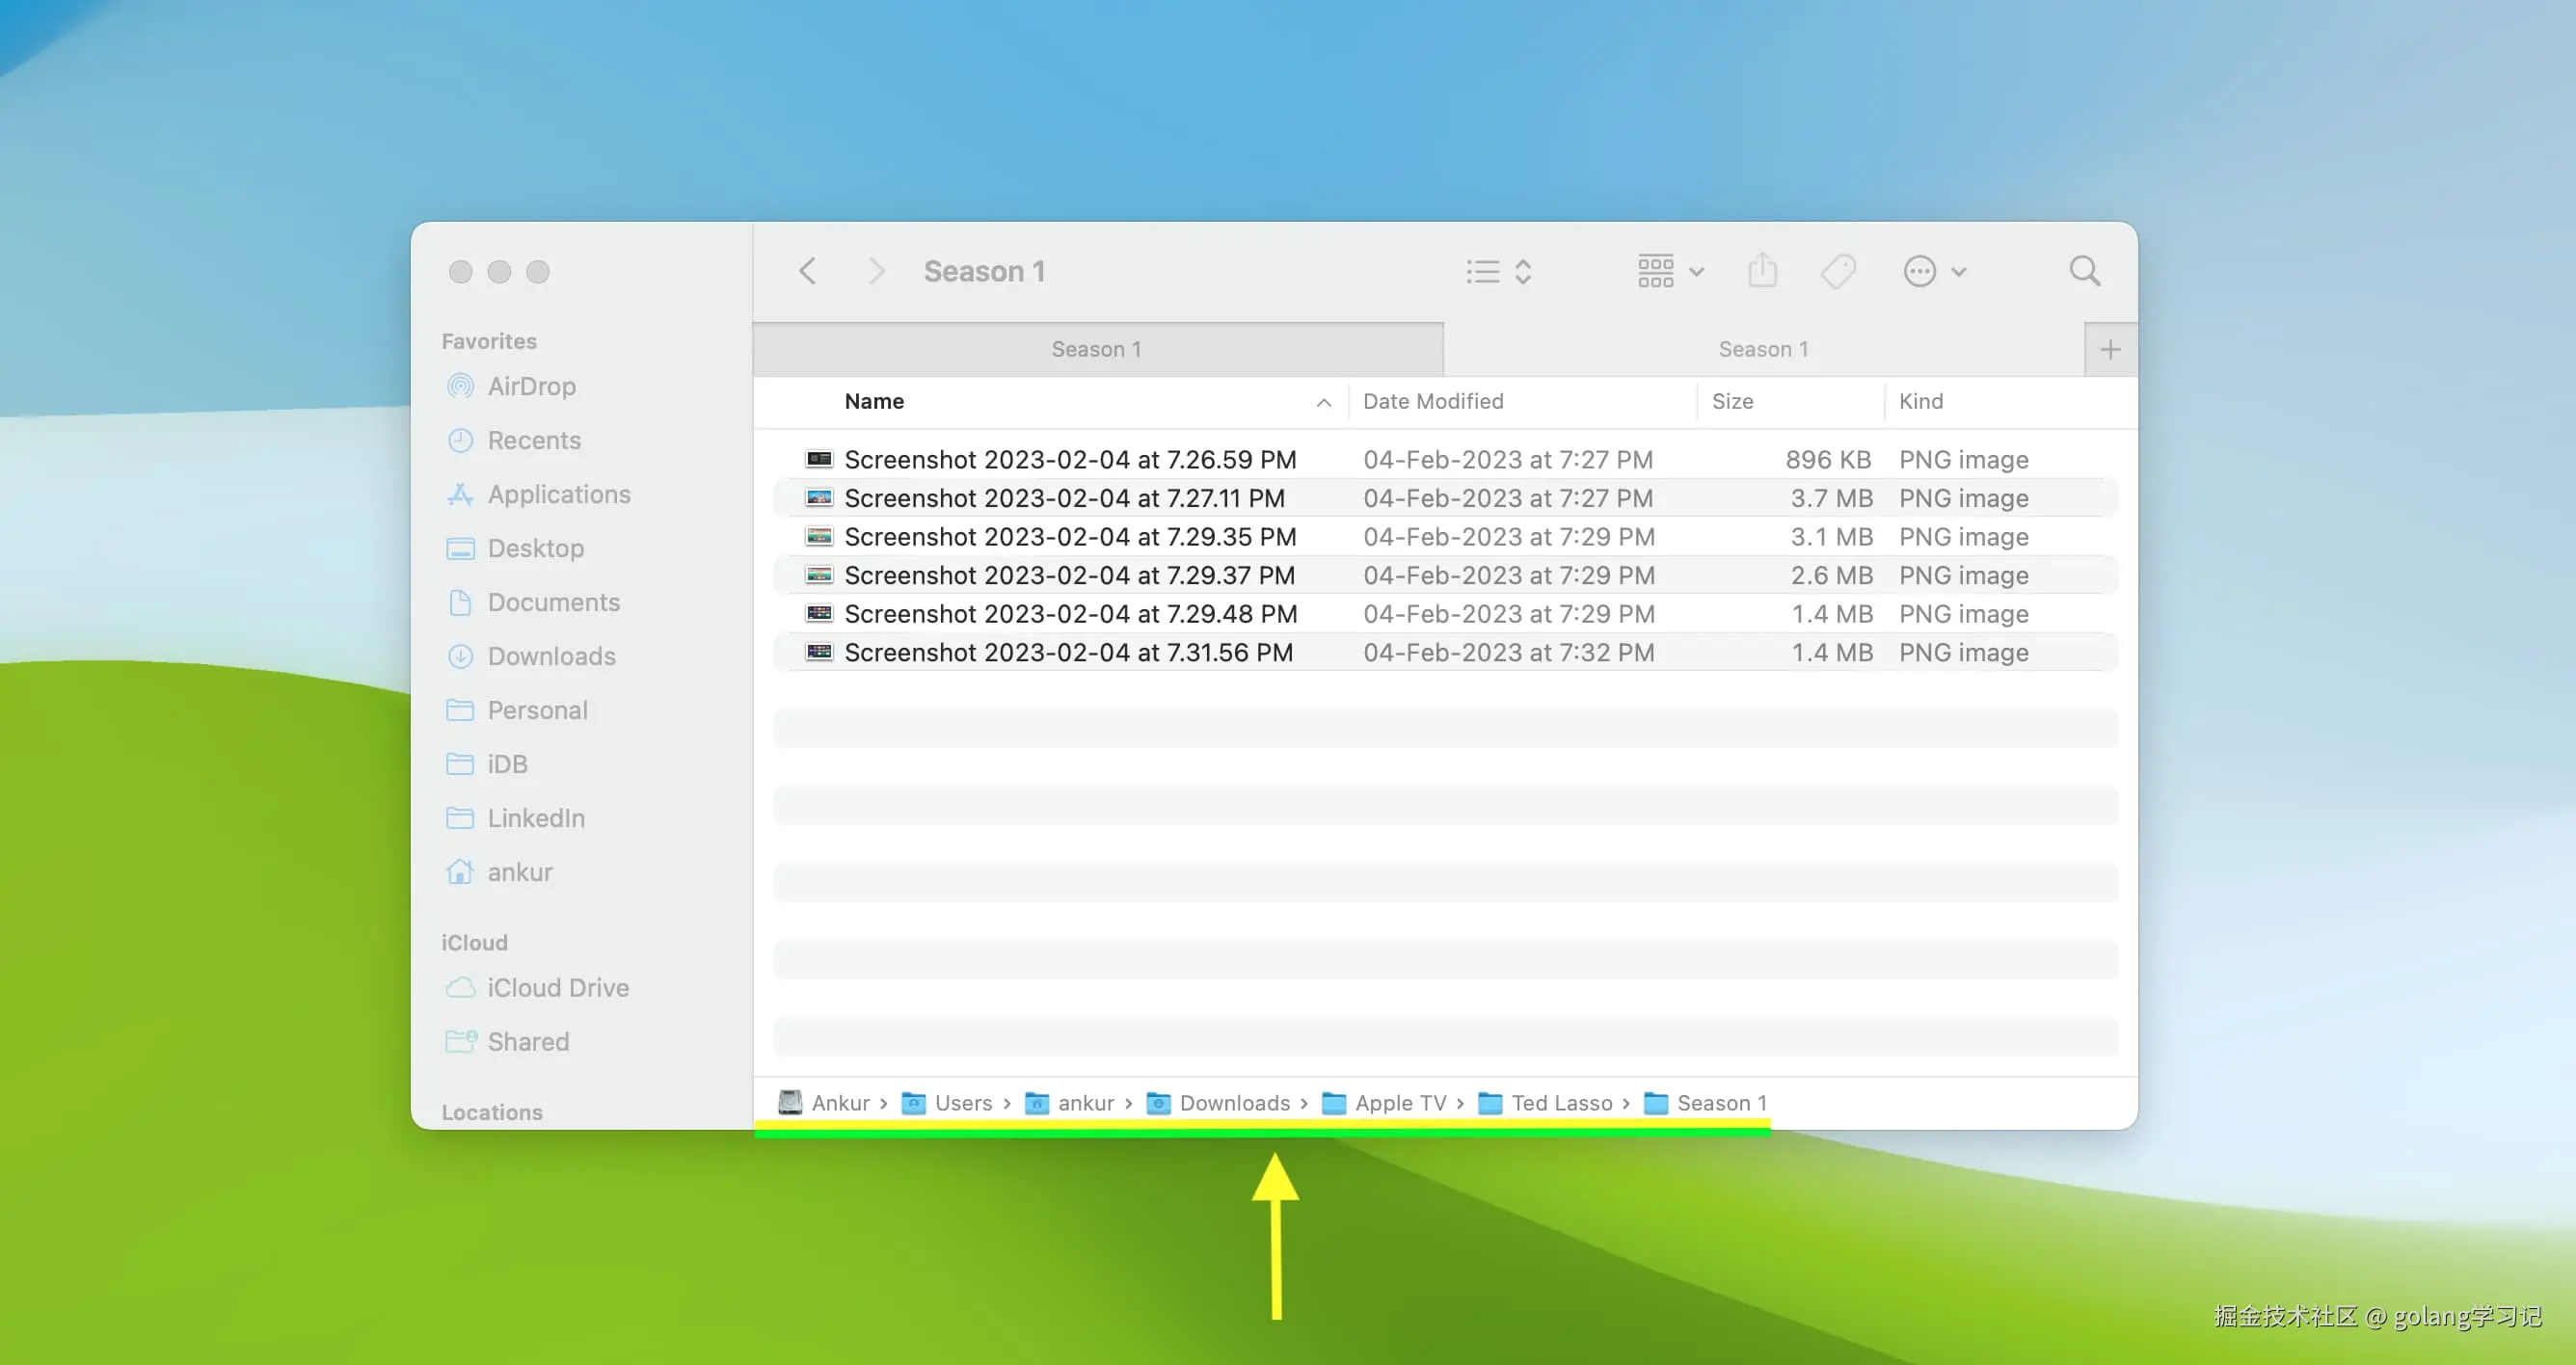The image size is (2576, 1365).
Task: Switch to the second Season 1 tab
Action: (1762, 349)
